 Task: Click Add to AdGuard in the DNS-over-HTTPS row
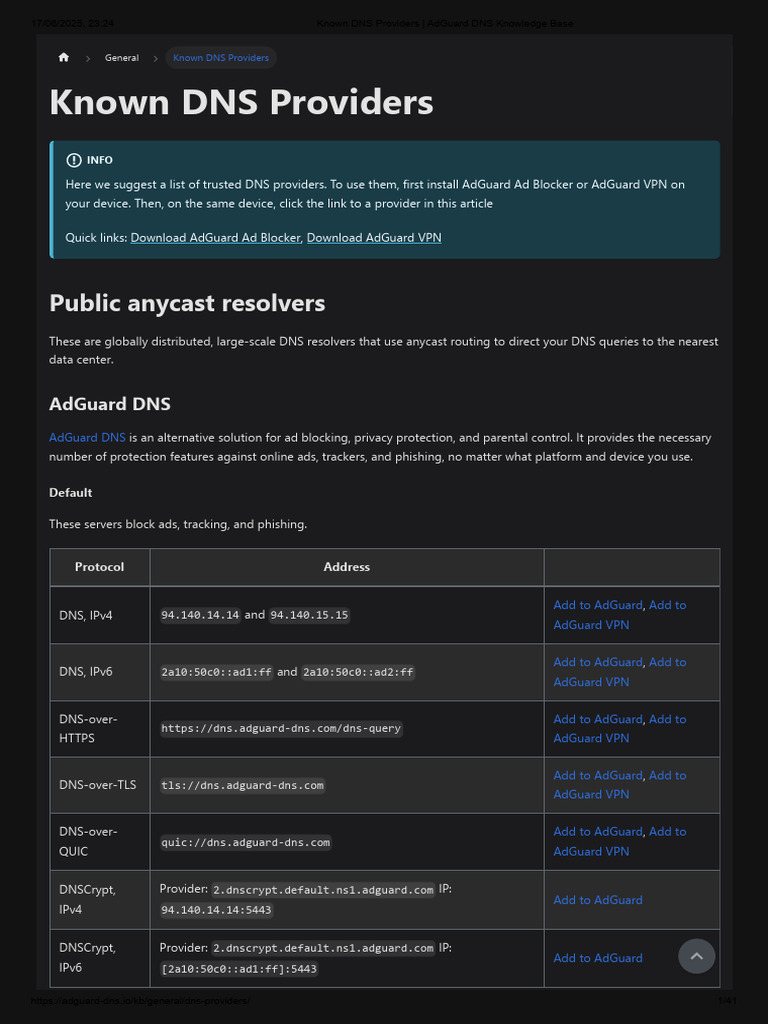point(598,719)
